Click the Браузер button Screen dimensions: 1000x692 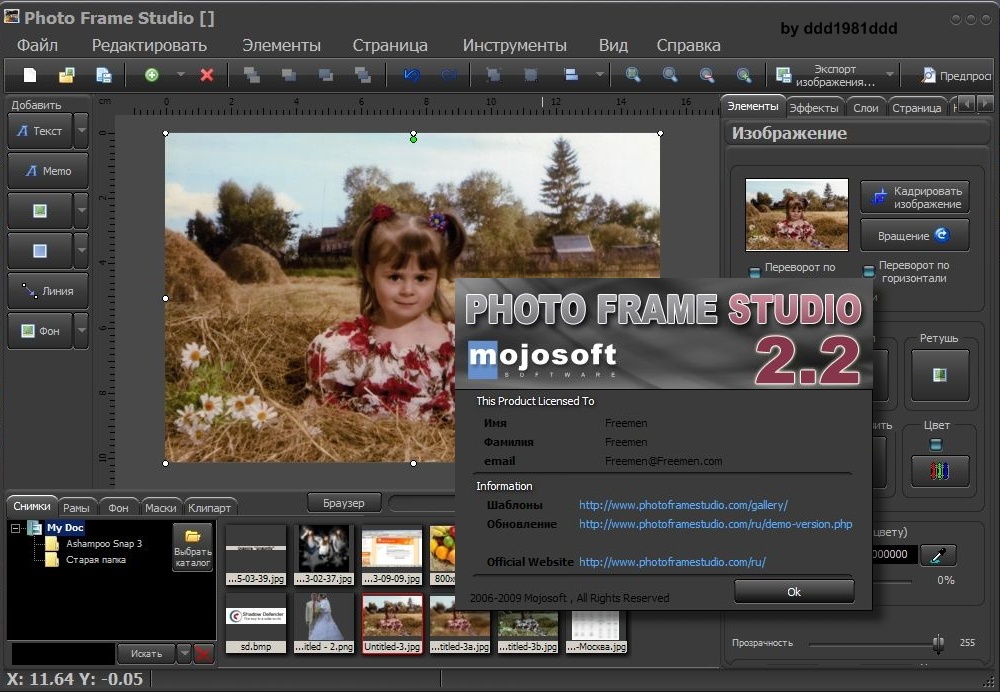tap(344, 503)
